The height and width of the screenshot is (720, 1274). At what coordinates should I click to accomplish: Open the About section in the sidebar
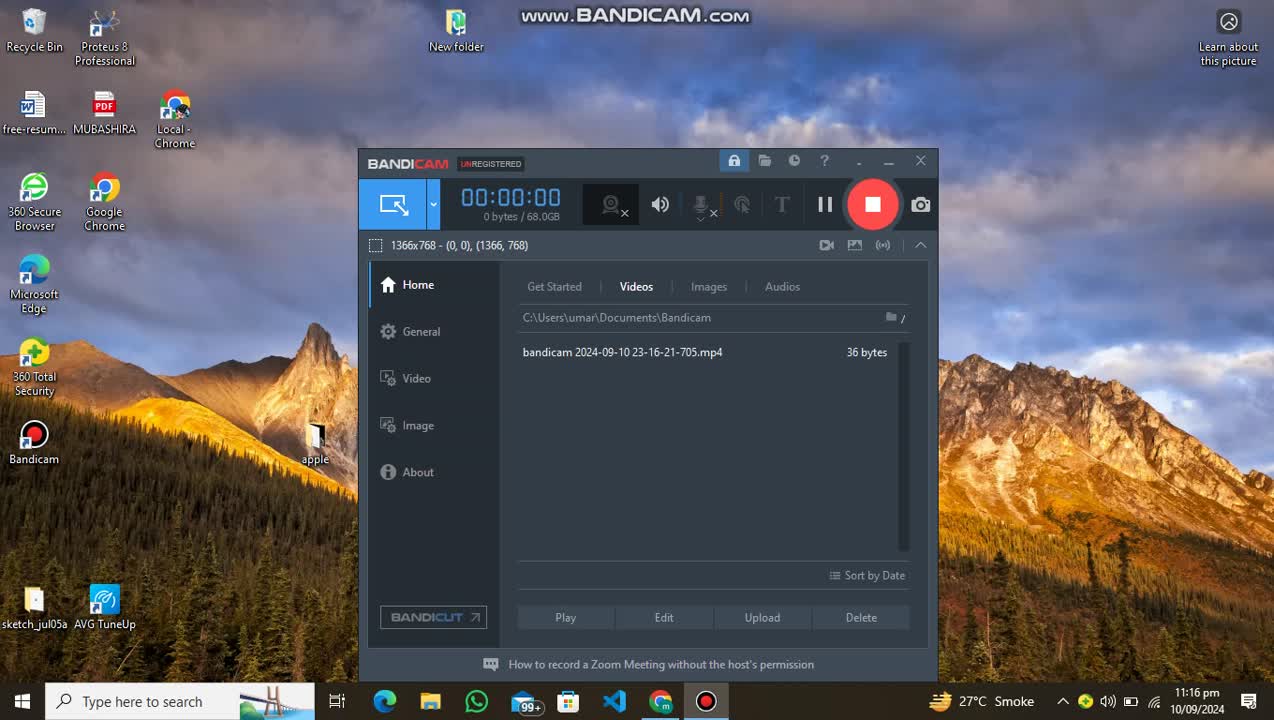[434, 473]
